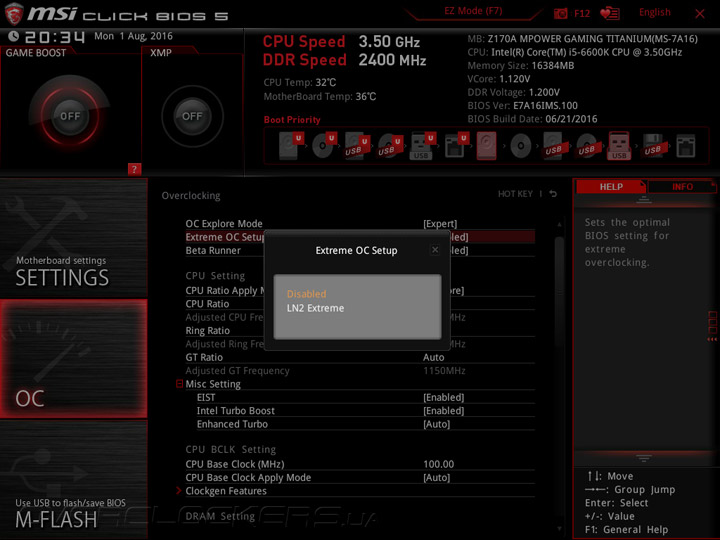Toggle the GAME BOOST knob
This screenshot has width=720, height=540.
(x=70, y=116)
